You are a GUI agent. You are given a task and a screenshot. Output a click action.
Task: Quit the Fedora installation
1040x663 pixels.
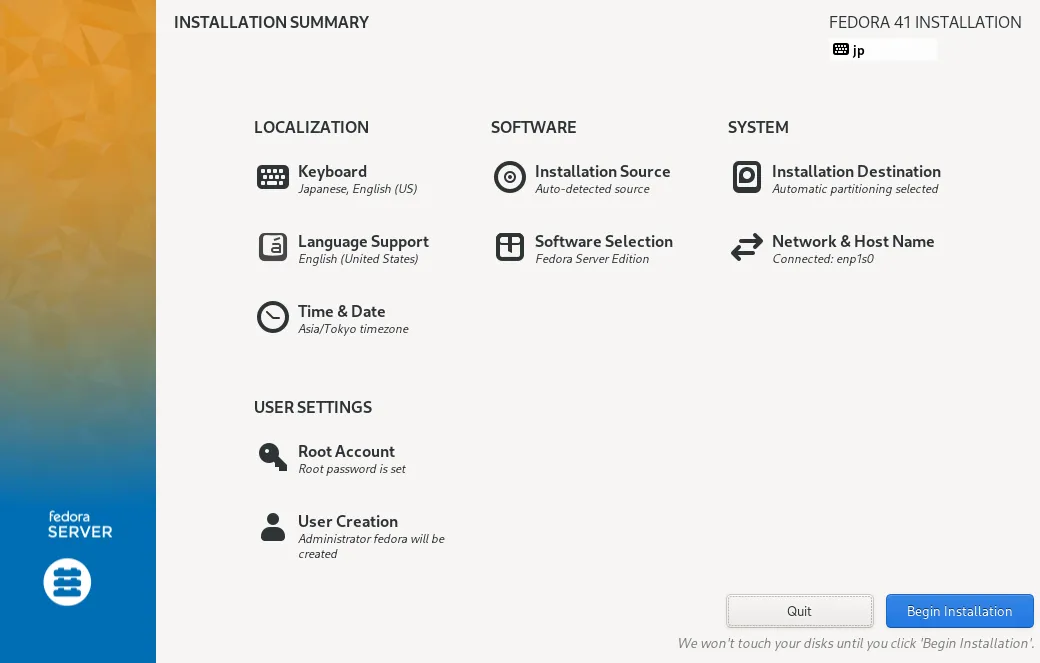coord(799,611)
